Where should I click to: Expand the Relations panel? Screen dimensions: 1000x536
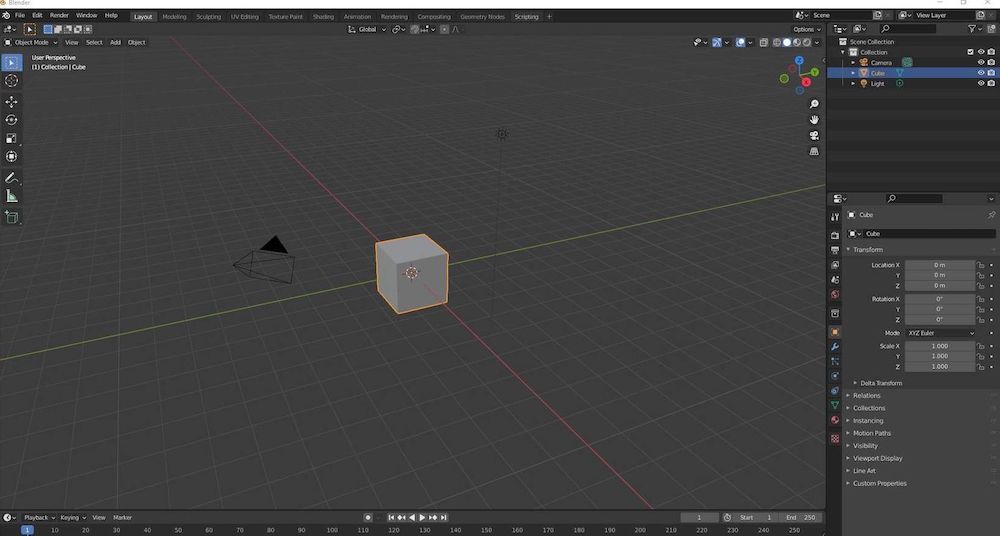point(866,395)
